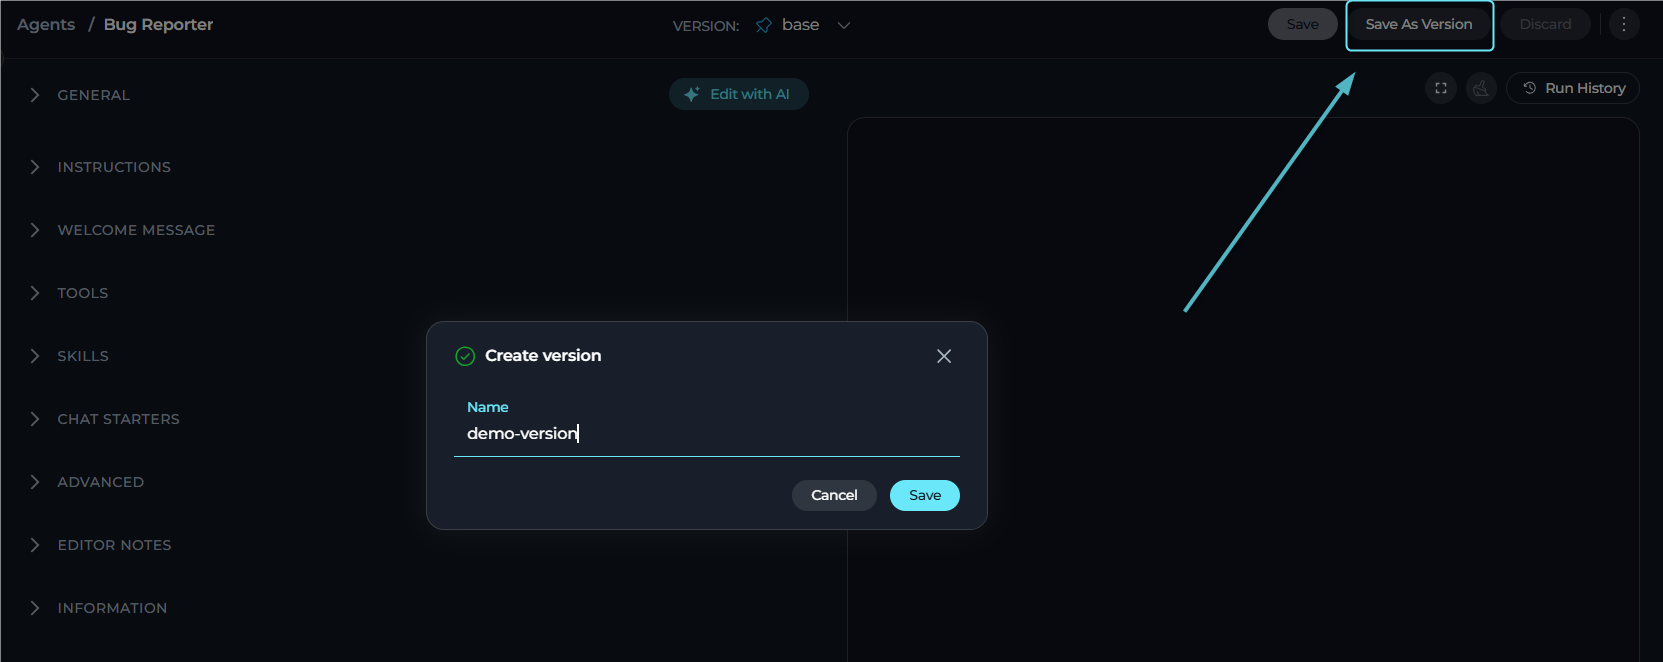Click the VERSION: label
Viewport: 1663px width, 662px height.
[706, 26]
